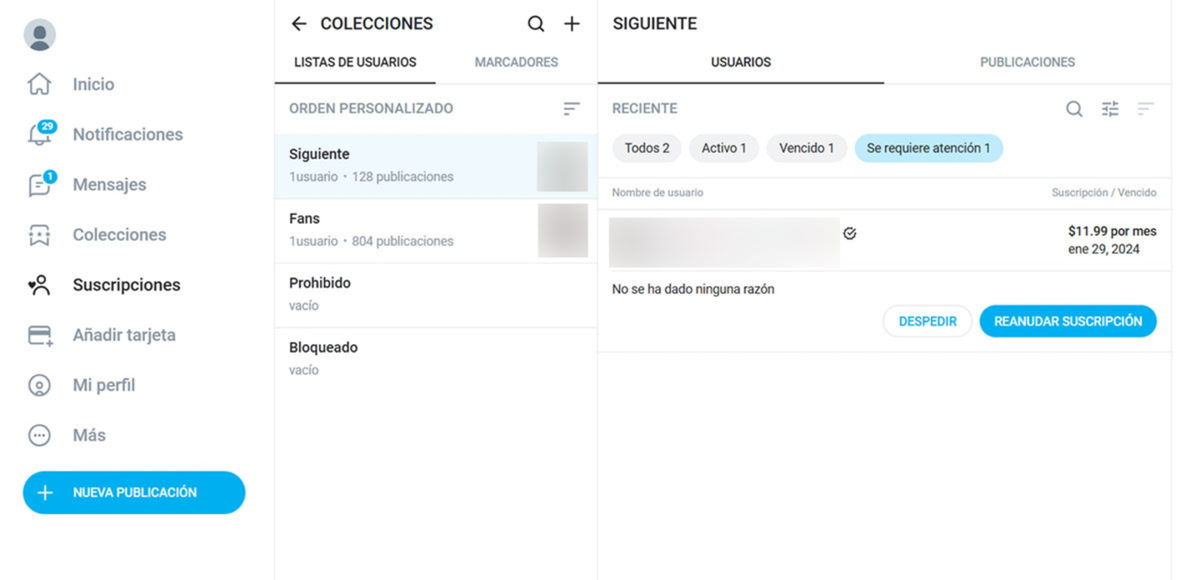Viewport: 1200px width, 580px height.
Task: Open the Mensajes chat icon
Action: [38, 184]
